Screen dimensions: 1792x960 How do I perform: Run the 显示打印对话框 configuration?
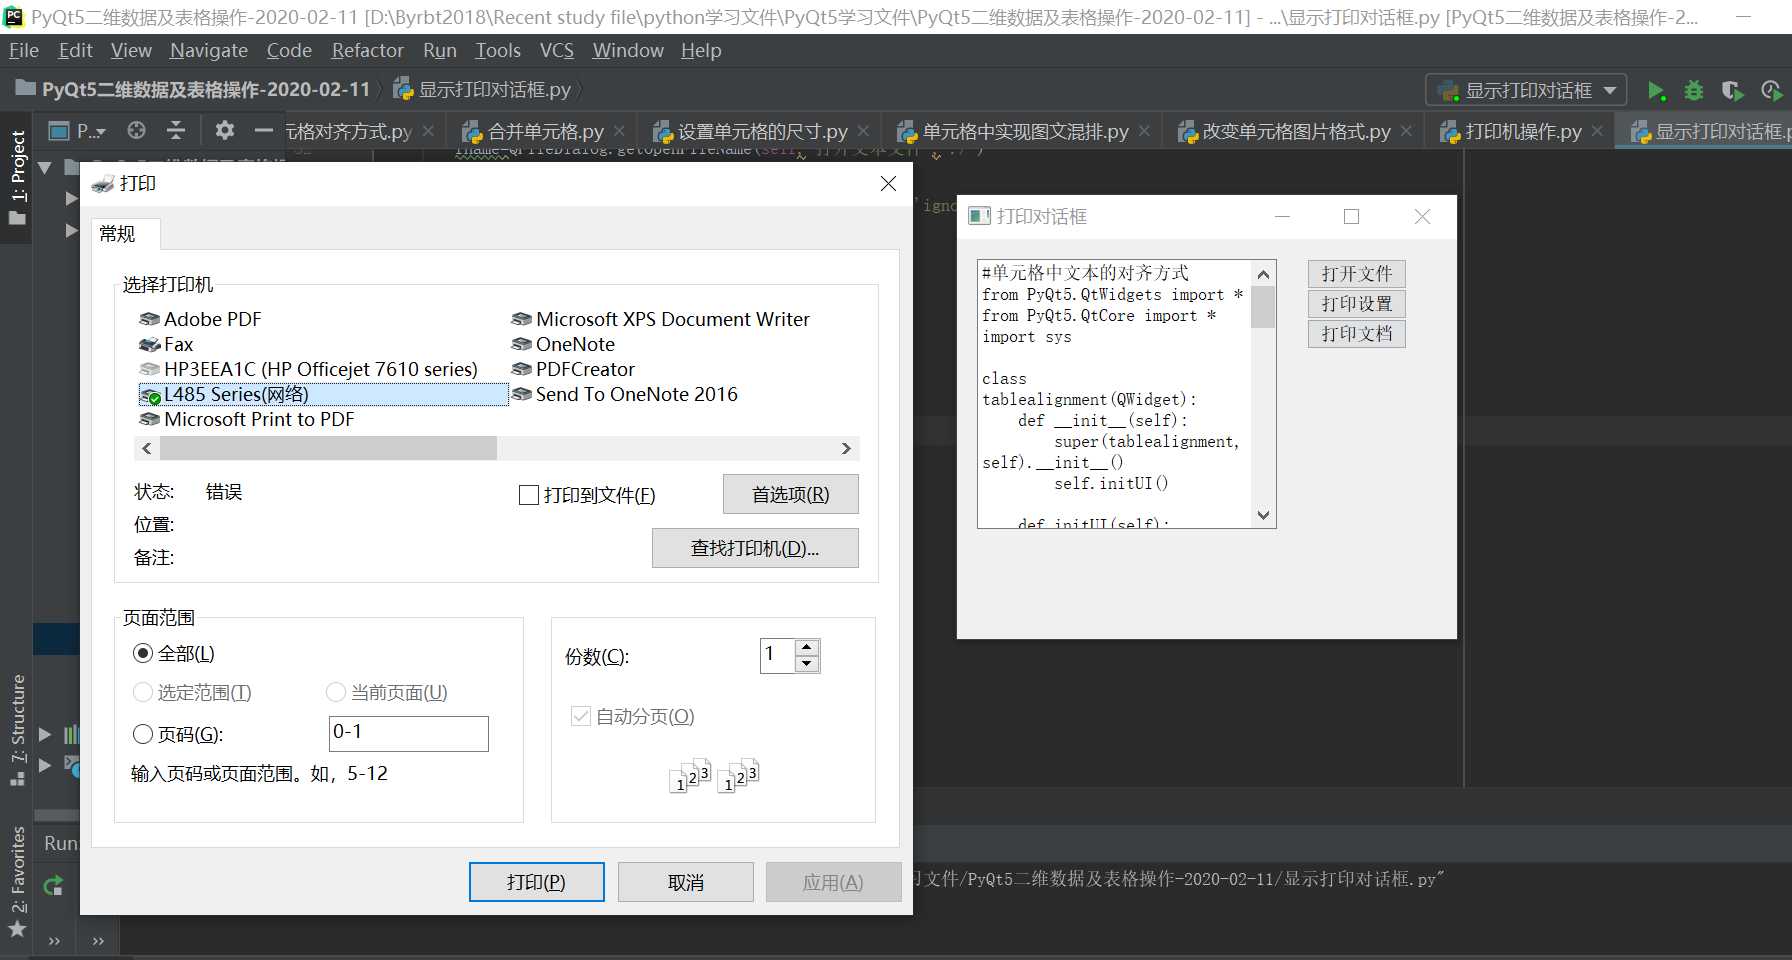1656,91
